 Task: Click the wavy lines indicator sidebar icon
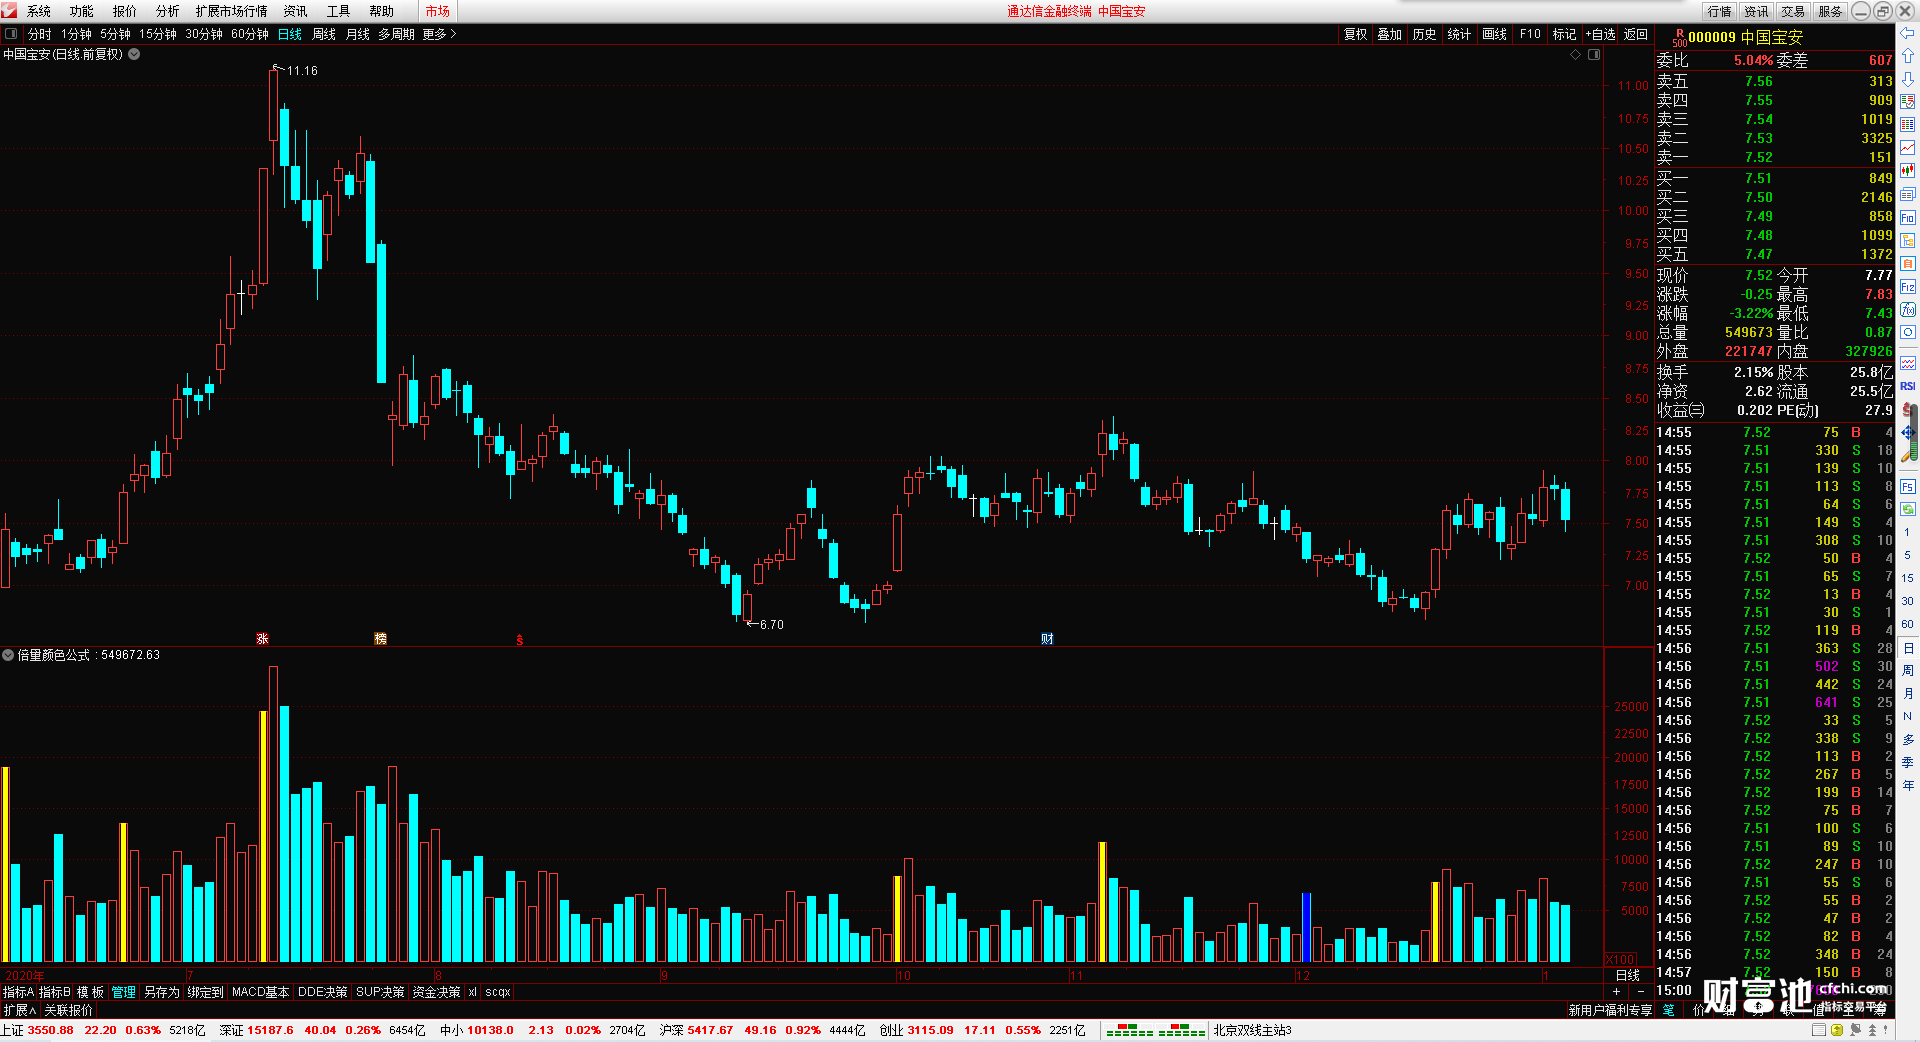coord(1908,363)
